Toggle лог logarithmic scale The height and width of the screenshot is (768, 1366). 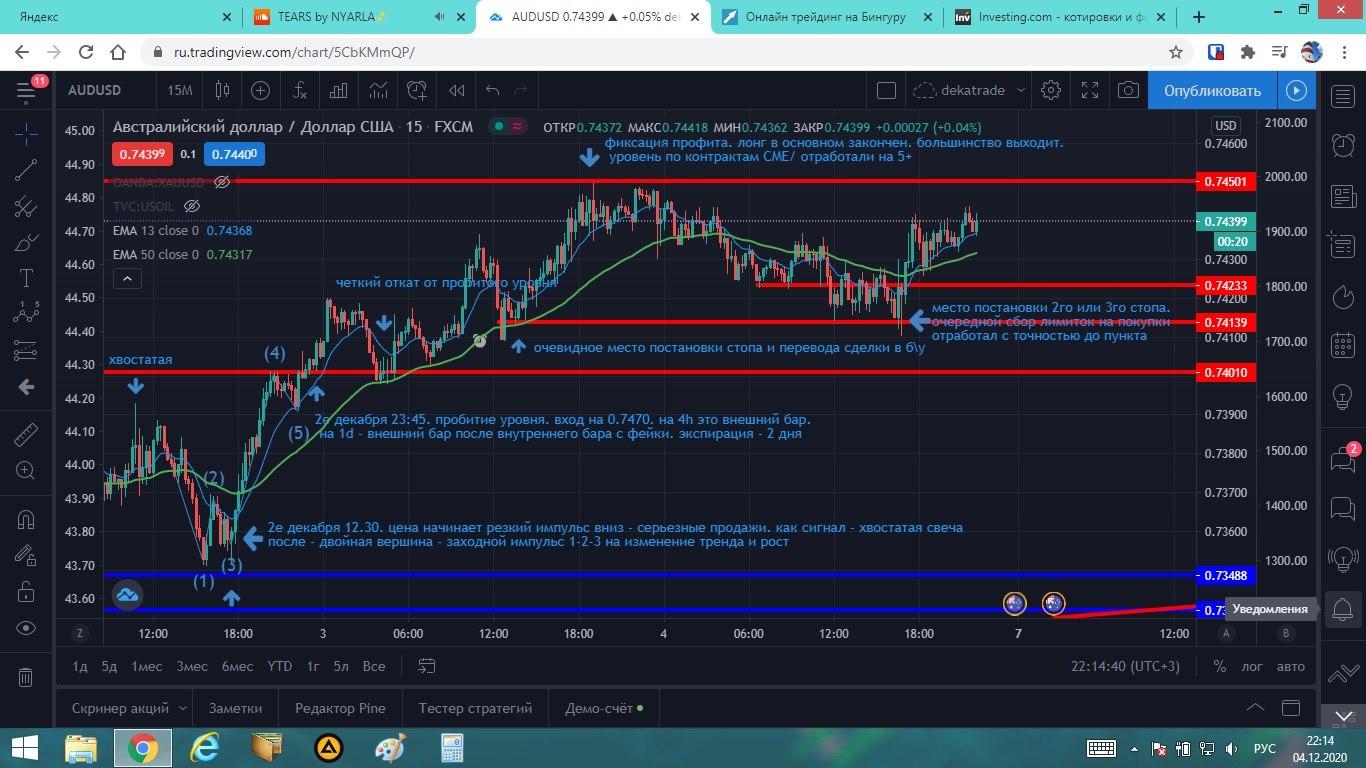pos(1252,666)
